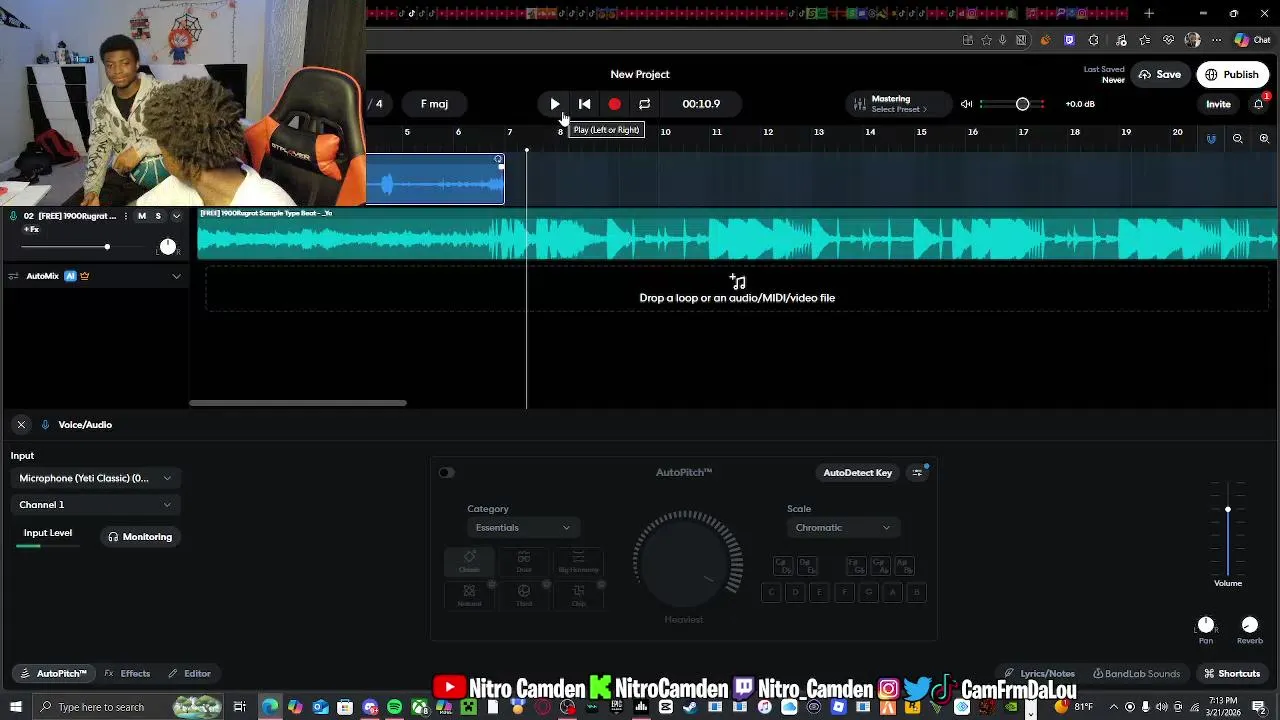Return playhead to the beginning
This screenshot has width=1280, height=720.
[585, 104]
